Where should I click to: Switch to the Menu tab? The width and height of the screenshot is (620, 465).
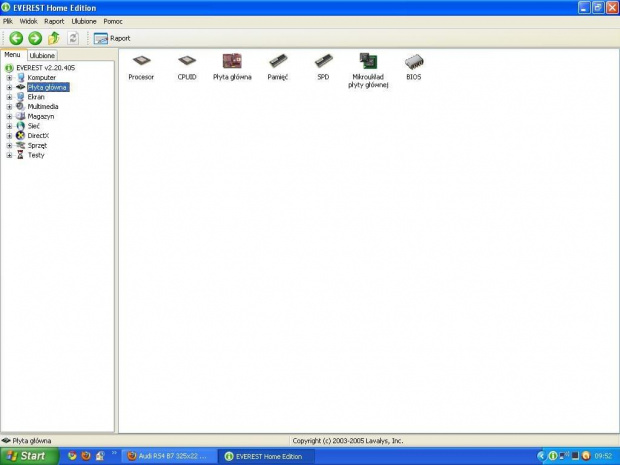13,55
